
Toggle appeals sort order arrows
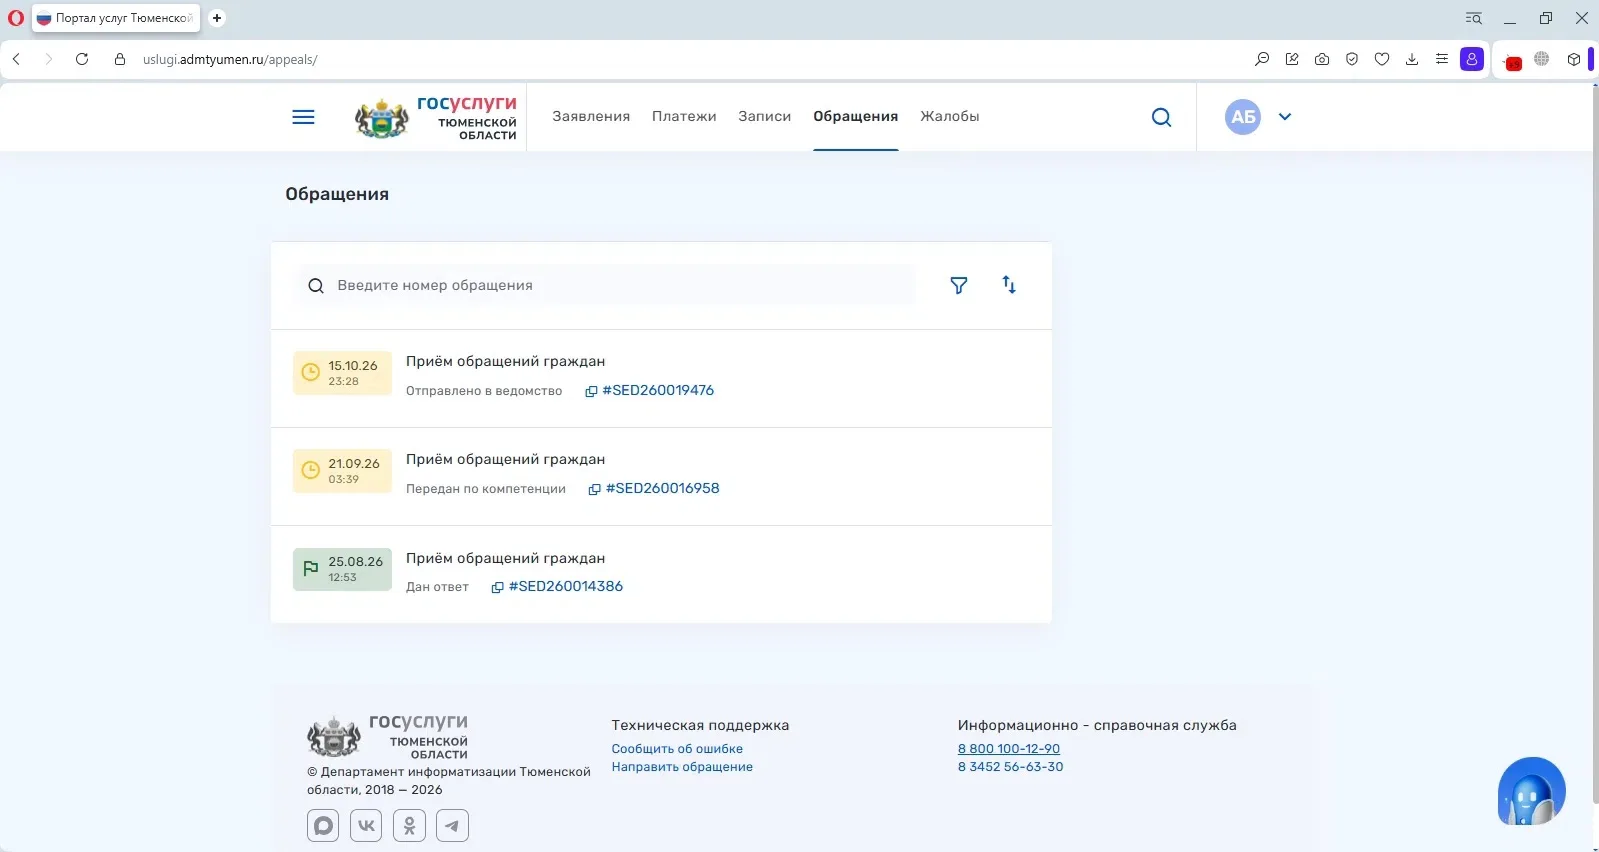coord(1009,285)
